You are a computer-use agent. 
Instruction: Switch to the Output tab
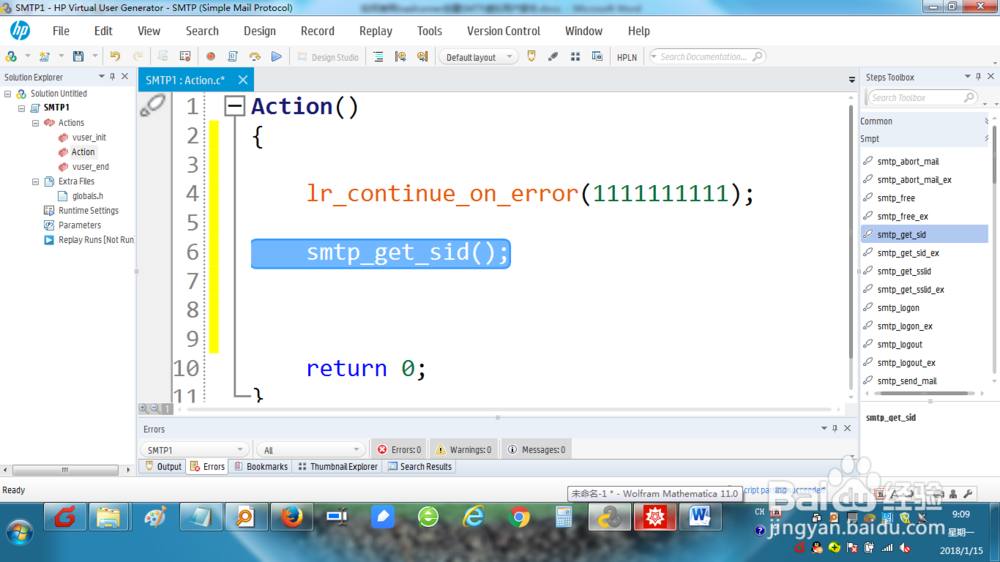tap(163, 466)
